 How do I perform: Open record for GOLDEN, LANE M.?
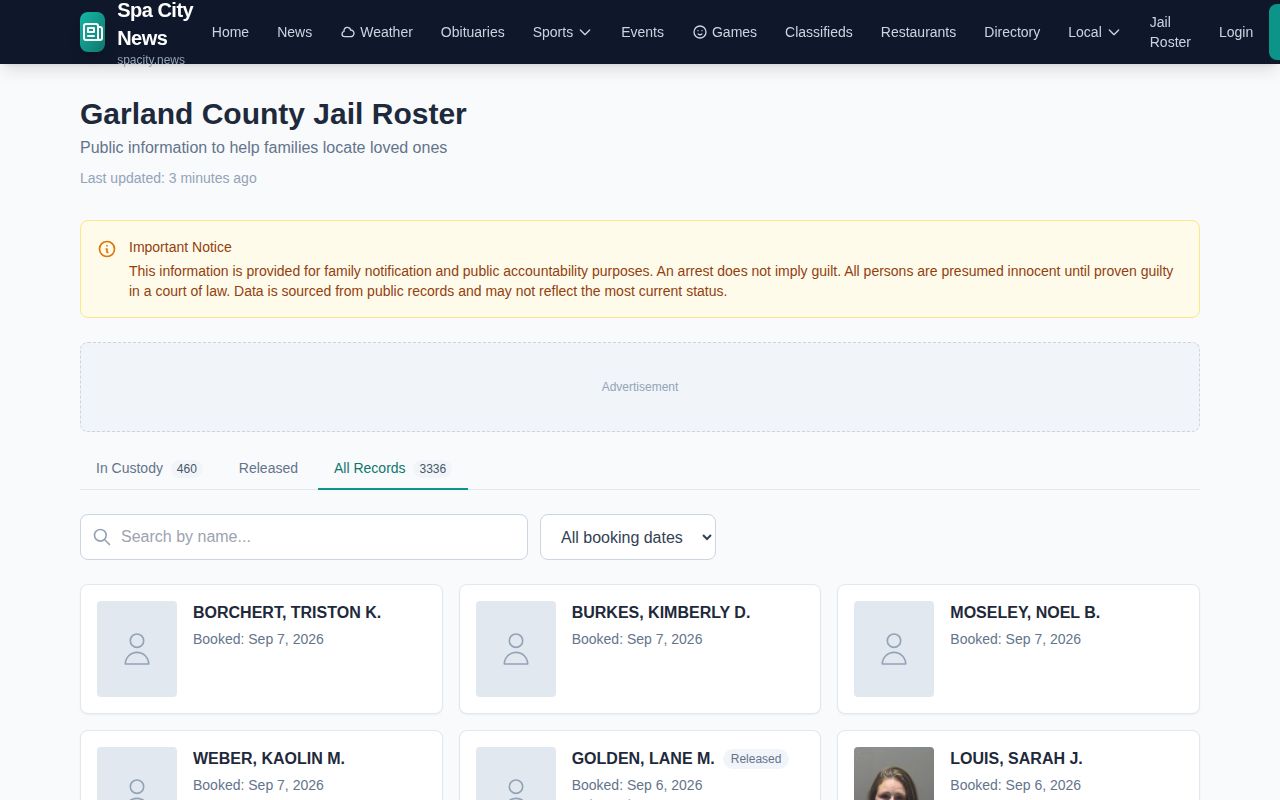click(x=640, y=766)
